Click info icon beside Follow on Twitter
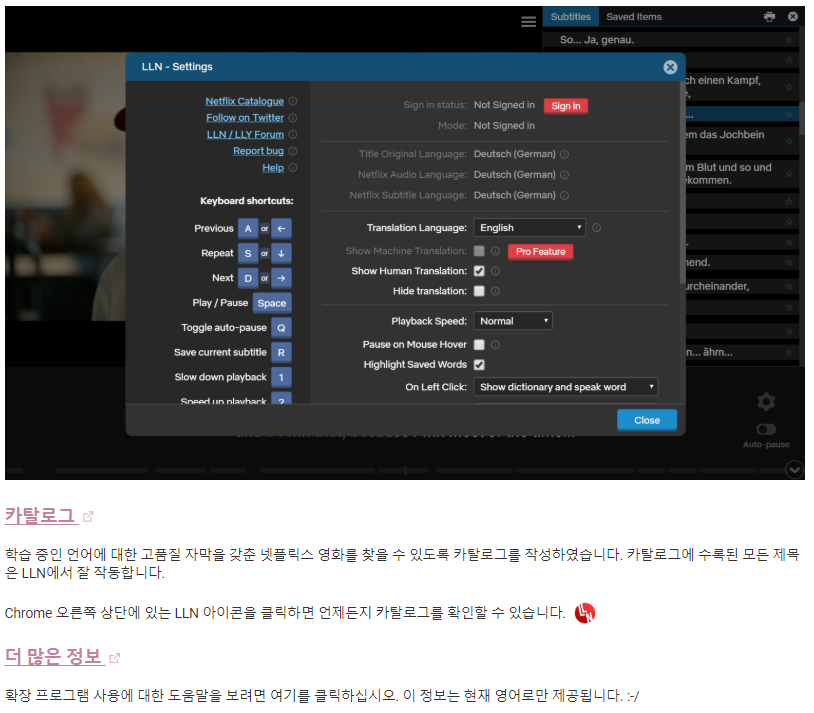This screenshot has height=713, width=814. [x=292, y=118]
